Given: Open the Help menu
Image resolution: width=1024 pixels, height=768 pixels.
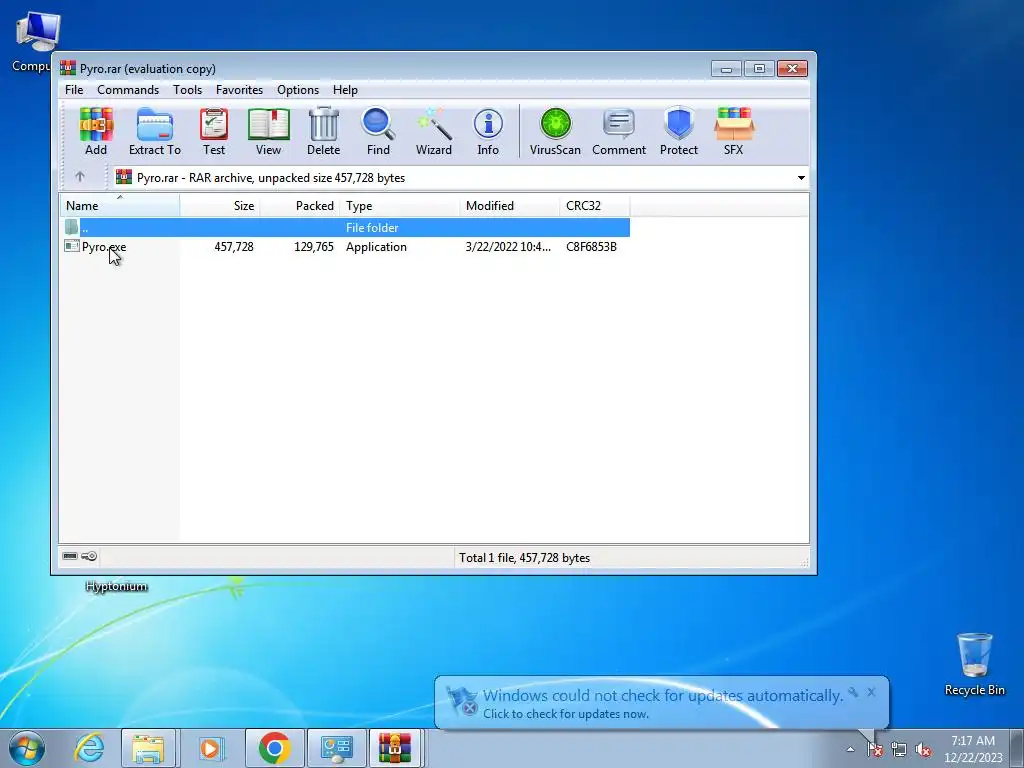Looking at the screenshot, I should [345, 89].
